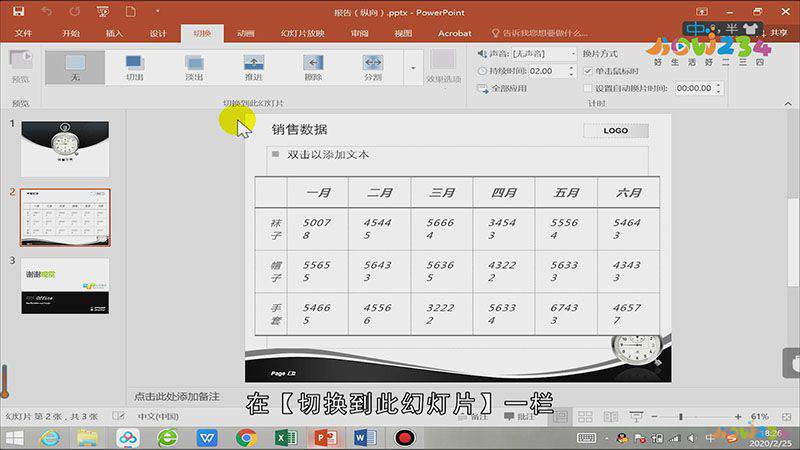Toggle the 备注 notes pane button
Viewport: 800px width, 450px height.
coord(473,417)
